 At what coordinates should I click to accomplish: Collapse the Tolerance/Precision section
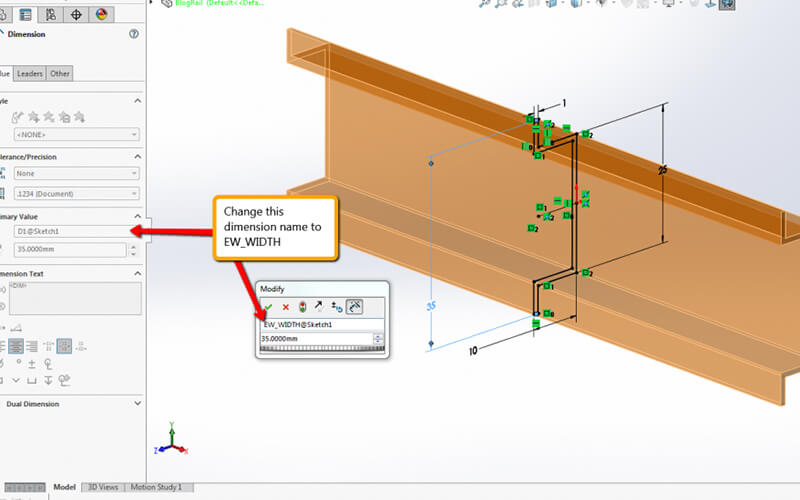137,157
